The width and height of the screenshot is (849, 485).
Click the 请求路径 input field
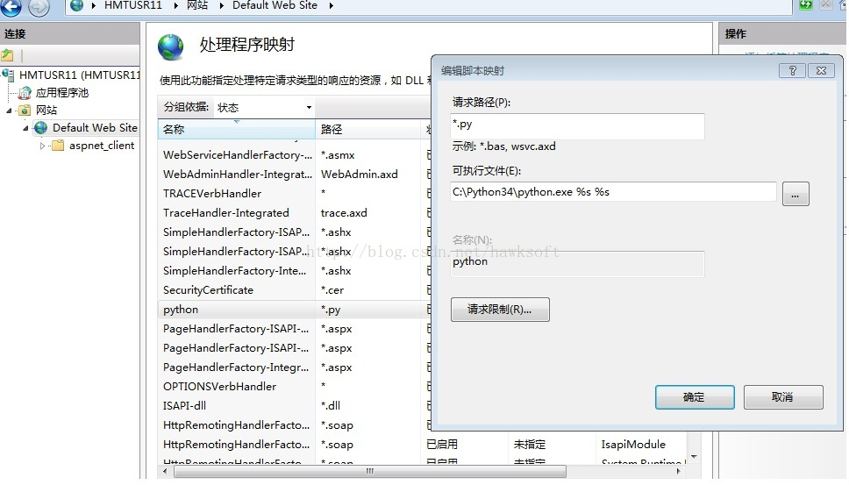578,125
